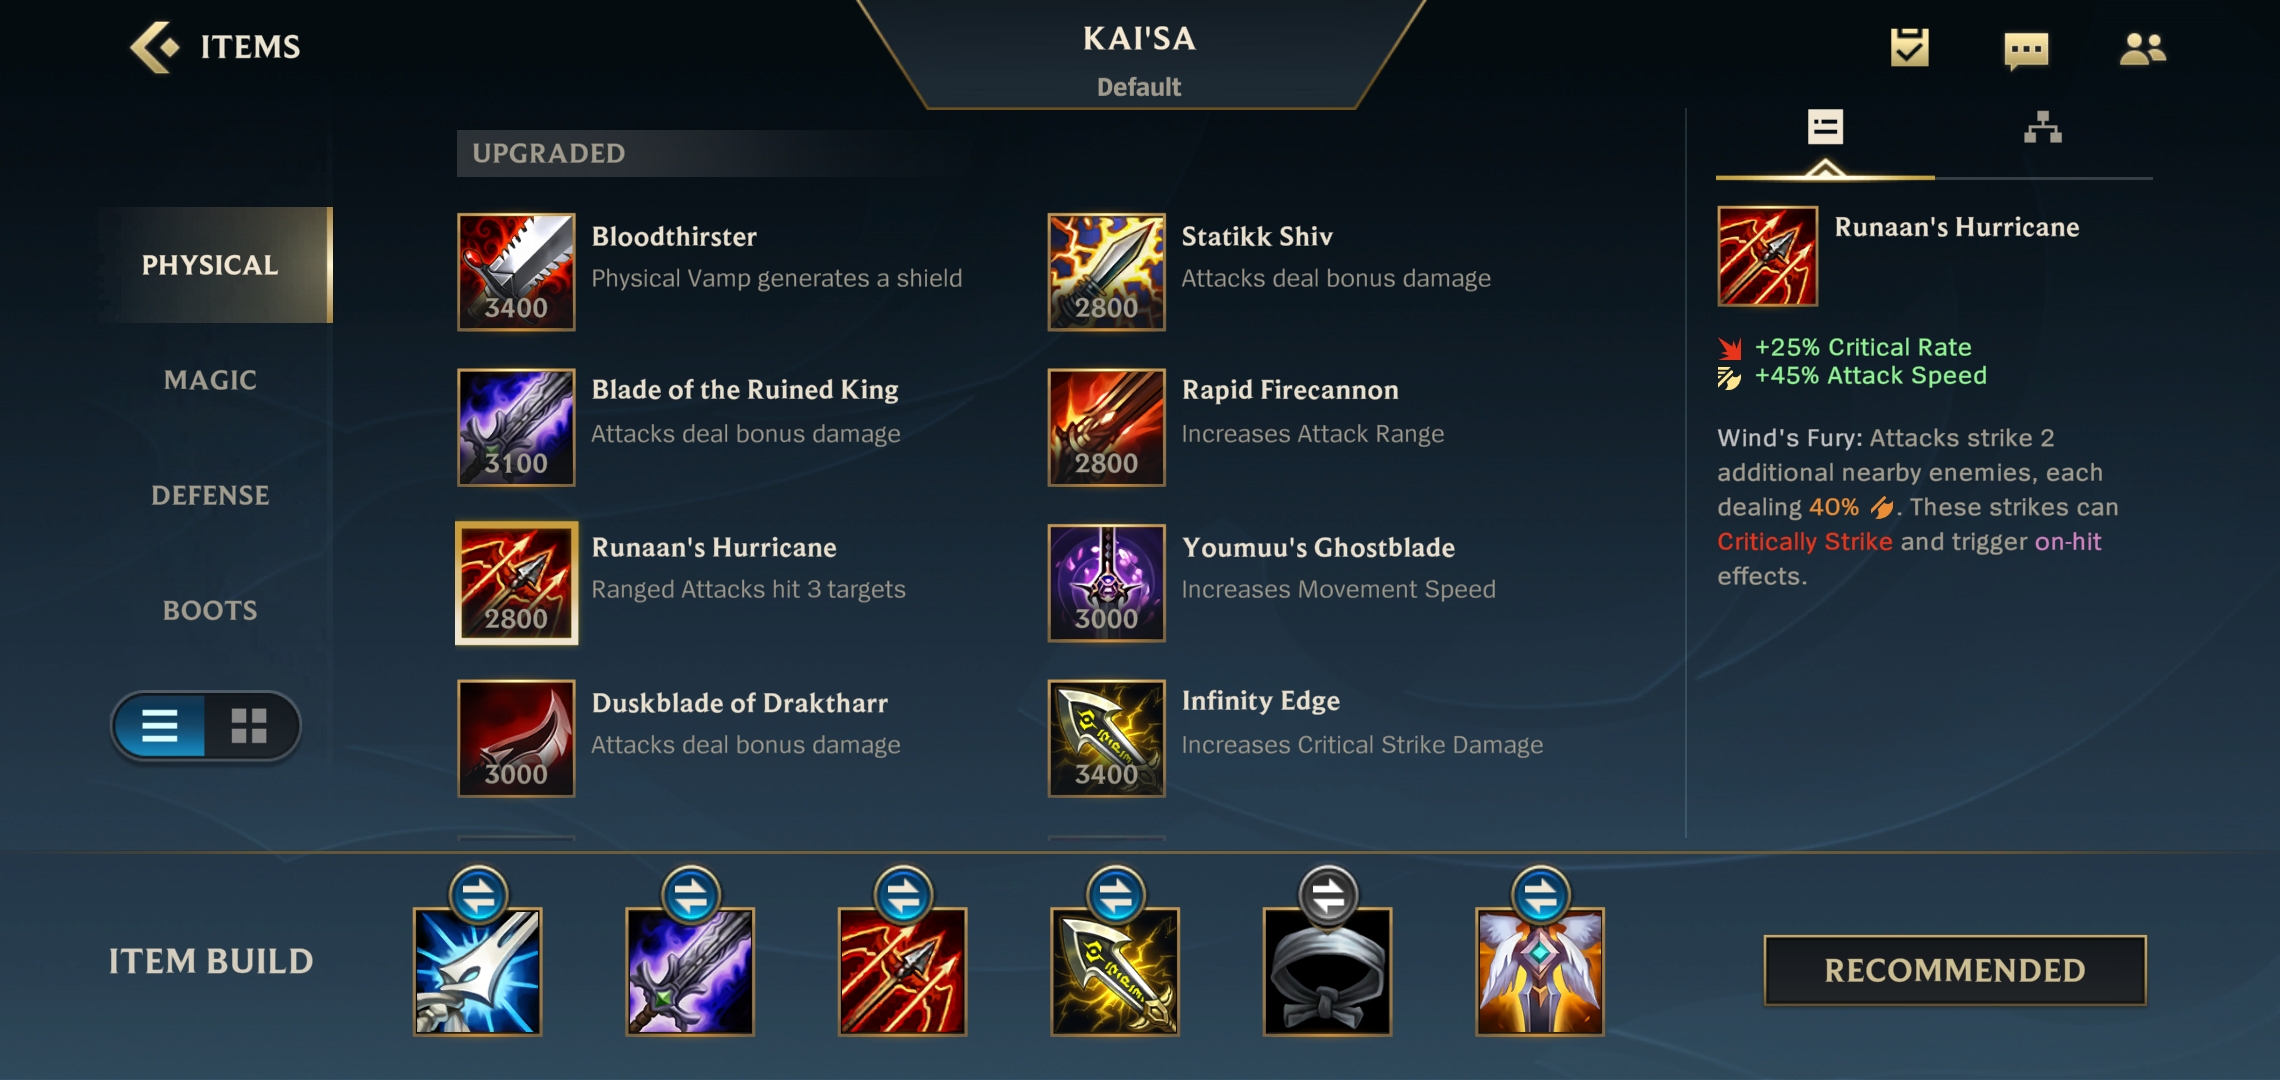Select the winged item in build bar
The width and height of the screenshot is (2280, 1080).
click(1540, 971)
